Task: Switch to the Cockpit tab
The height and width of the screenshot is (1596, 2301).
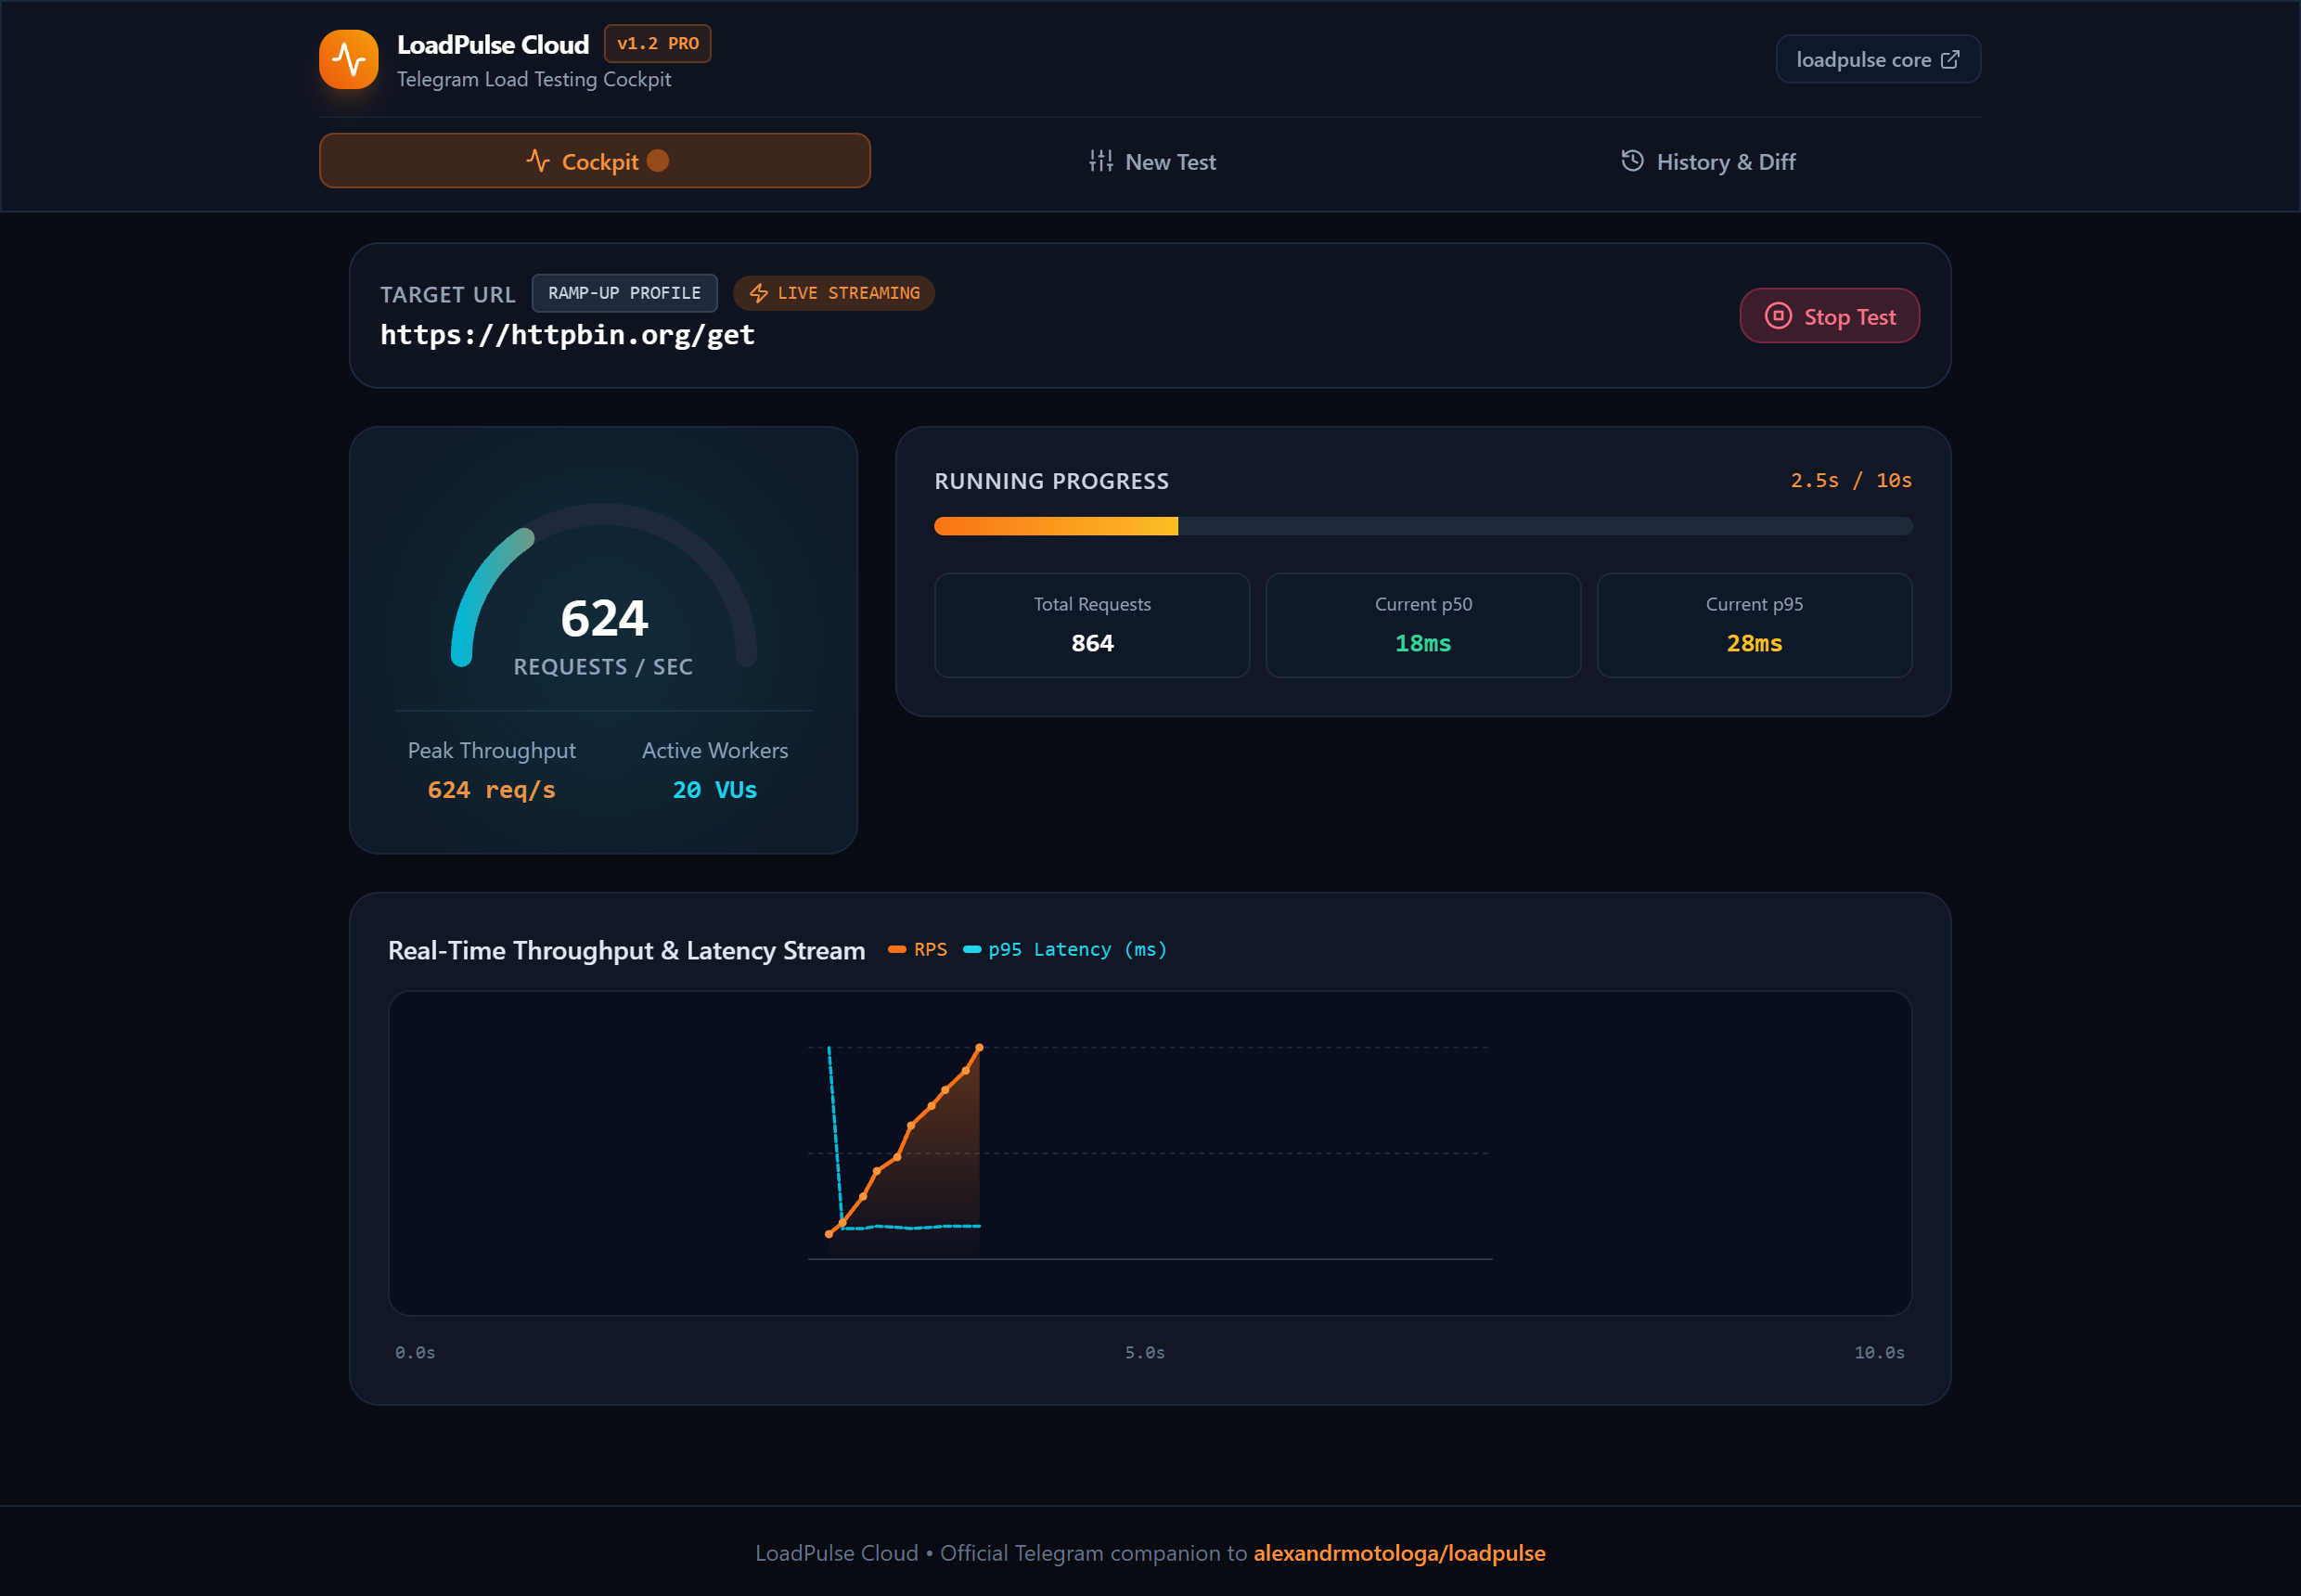Action: coord(595,161)
